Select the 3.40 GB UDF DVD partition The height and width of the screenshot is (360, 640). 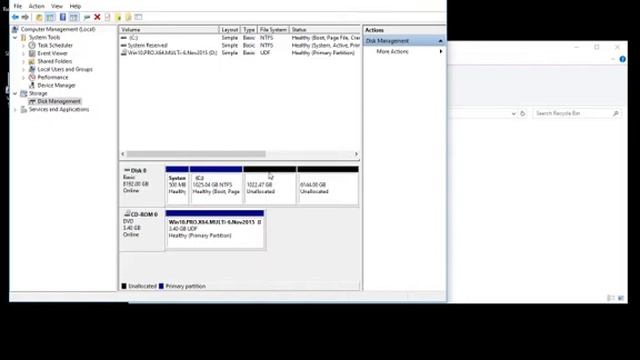click(x=215, y=229)
